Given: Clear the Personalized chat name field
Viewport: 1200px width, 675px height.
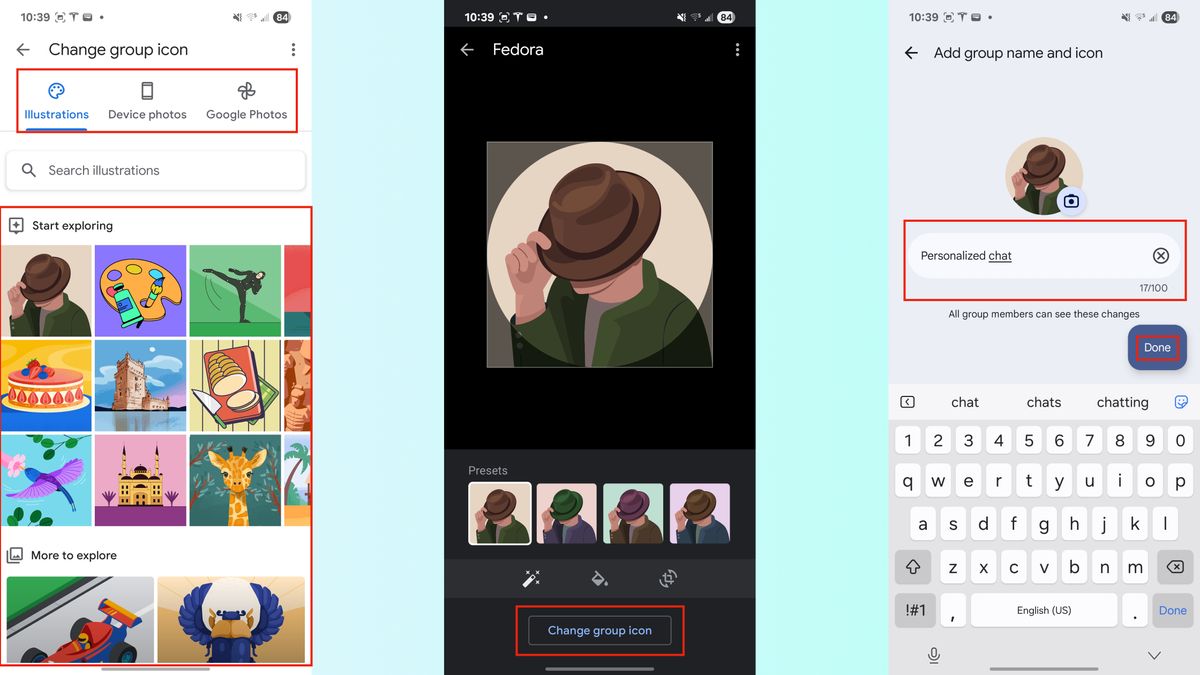Looking at the screenshot, I should (1160, 256).
